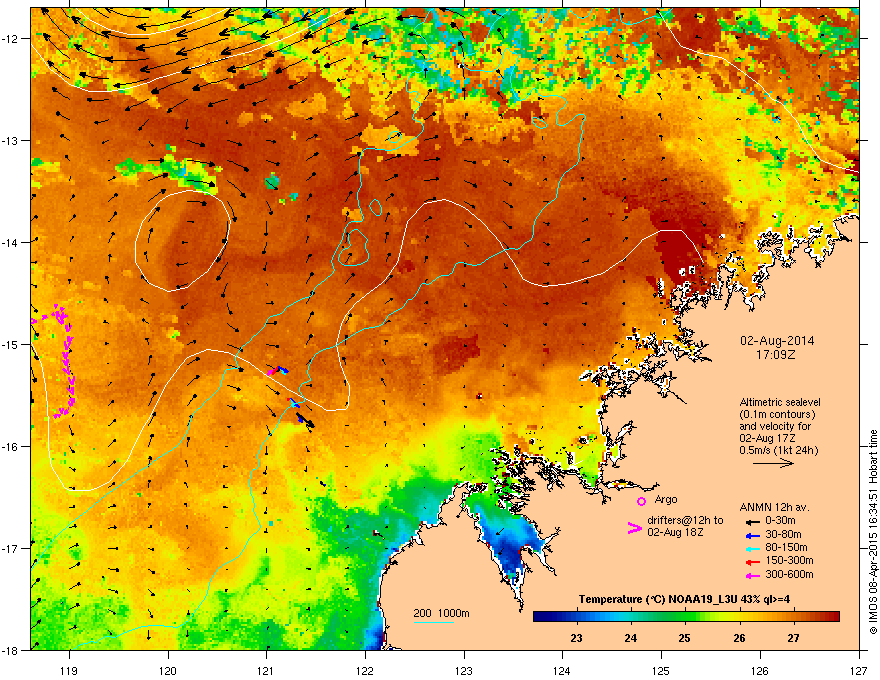Click the longitude axis label 122
The image size is (880, 680).
point(365,670)
